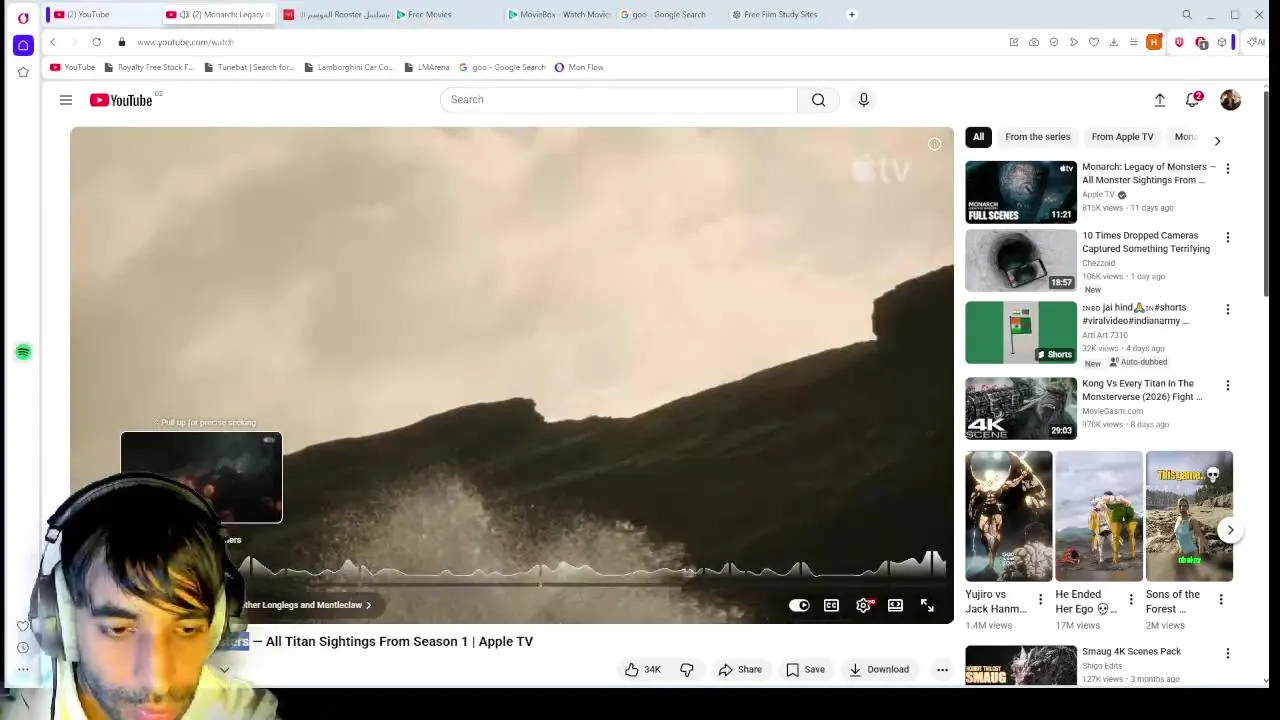This screenshot has height=720, width=1280.
Task: Click the search magnifier button
Action: pos(819,100)
